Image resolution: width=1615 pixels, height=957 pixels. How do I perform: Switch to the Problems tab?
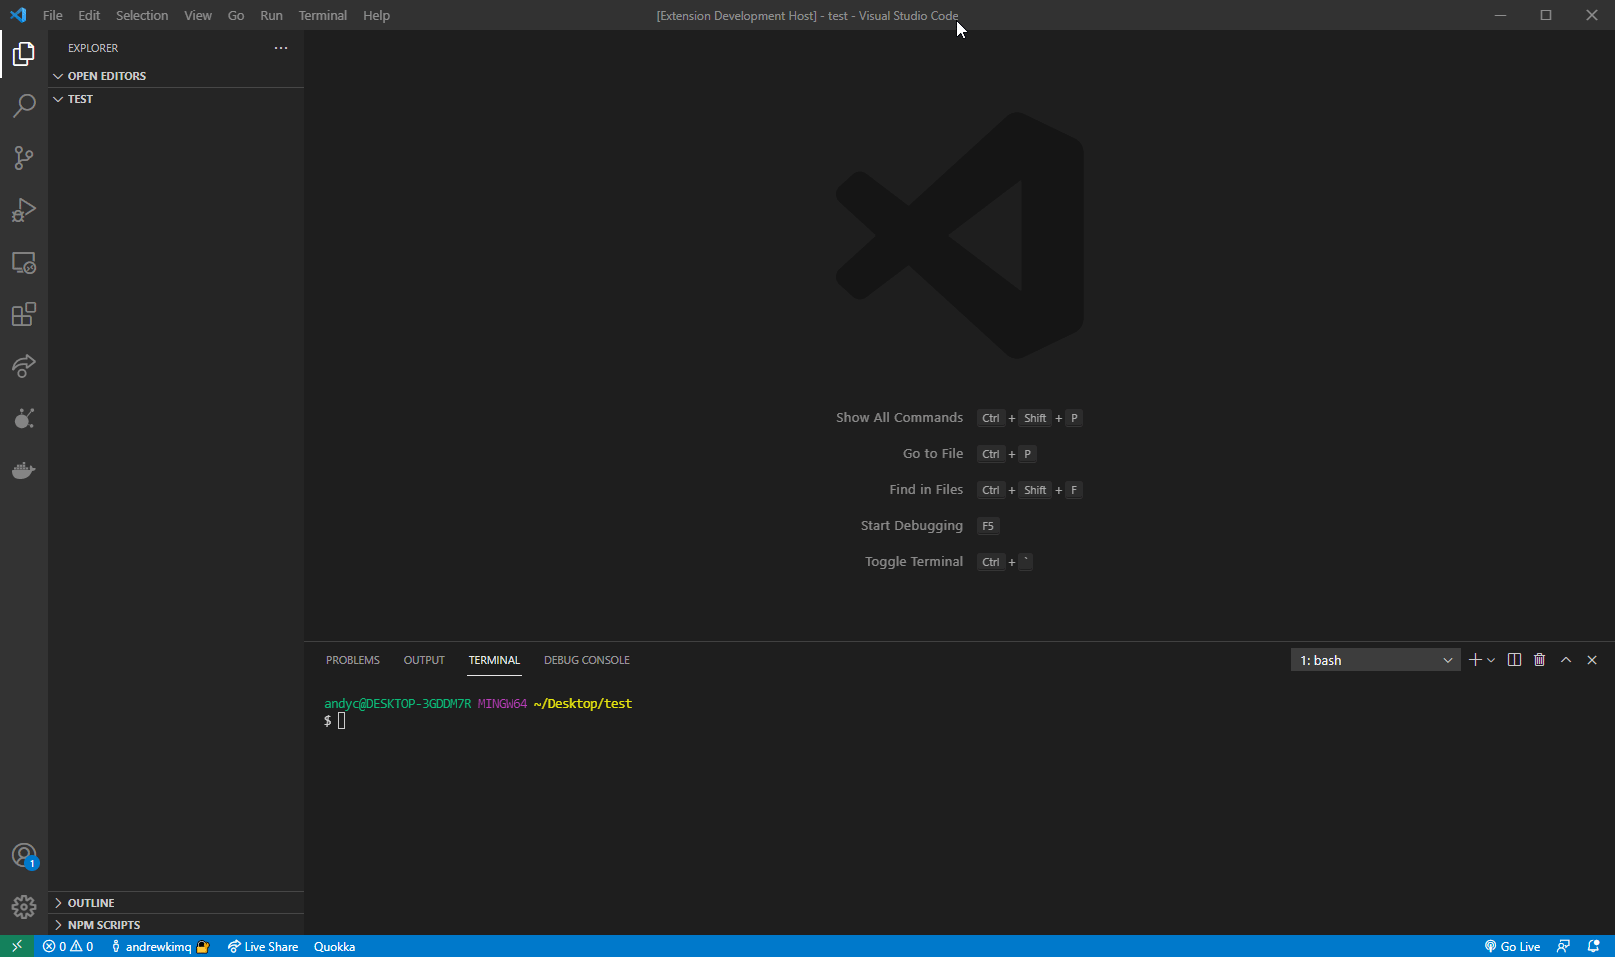[x=353, y=660]
